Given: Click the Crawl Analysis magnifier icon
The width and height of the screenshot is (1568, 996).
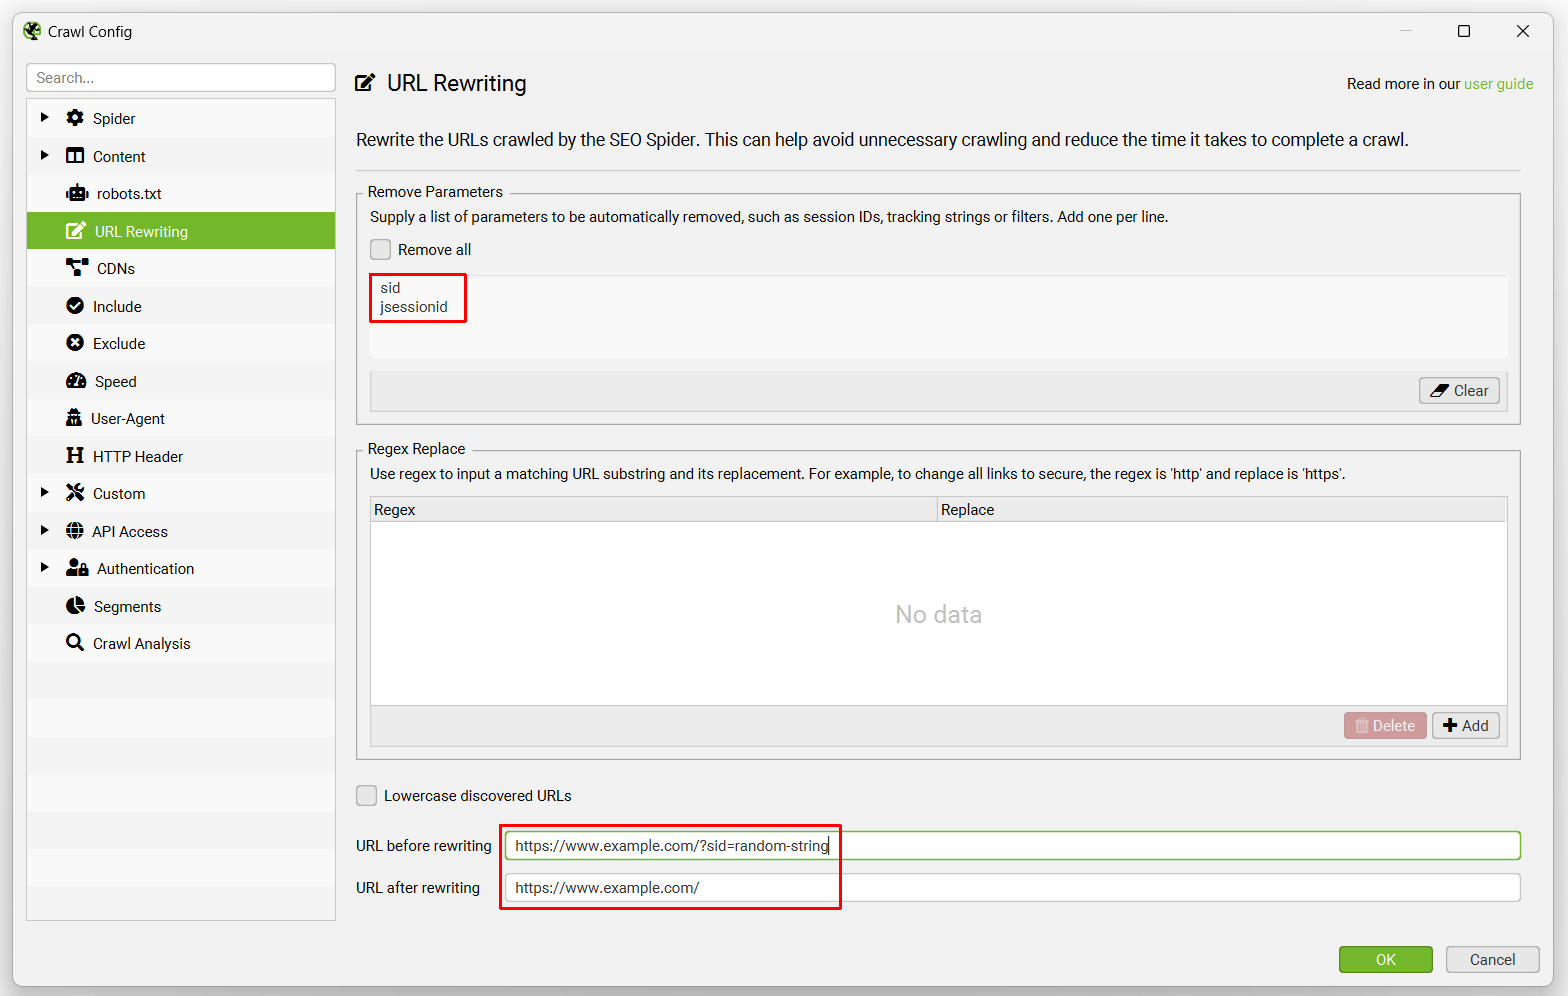Looking at the screenshot, I should [75, 643].
